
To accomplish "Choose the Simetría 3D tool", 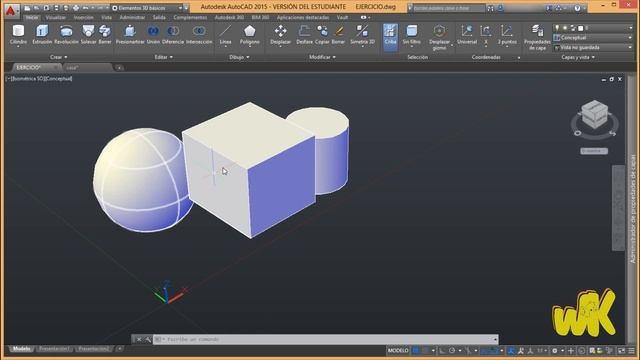I will 362,35.
